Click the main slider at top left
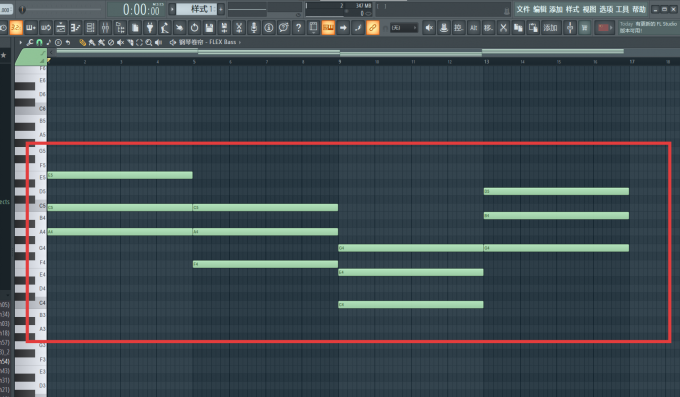This screenshot has width=680, height=397. tap(61, 9)
